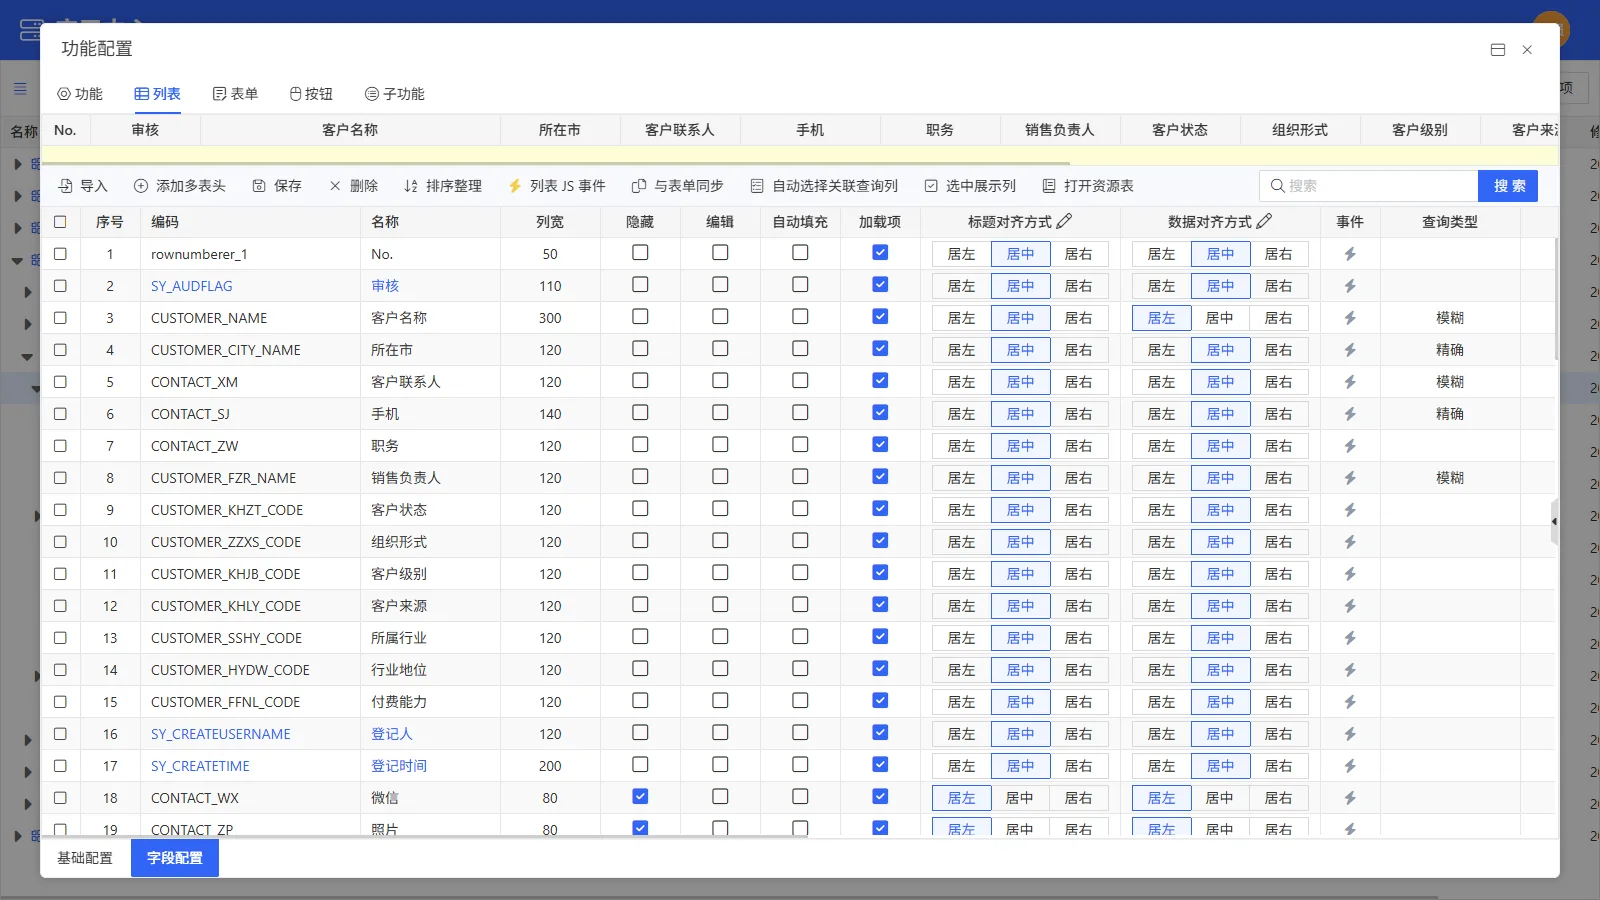Click the lightning event icon for CONTACT_SJ row

point(1350,414)
